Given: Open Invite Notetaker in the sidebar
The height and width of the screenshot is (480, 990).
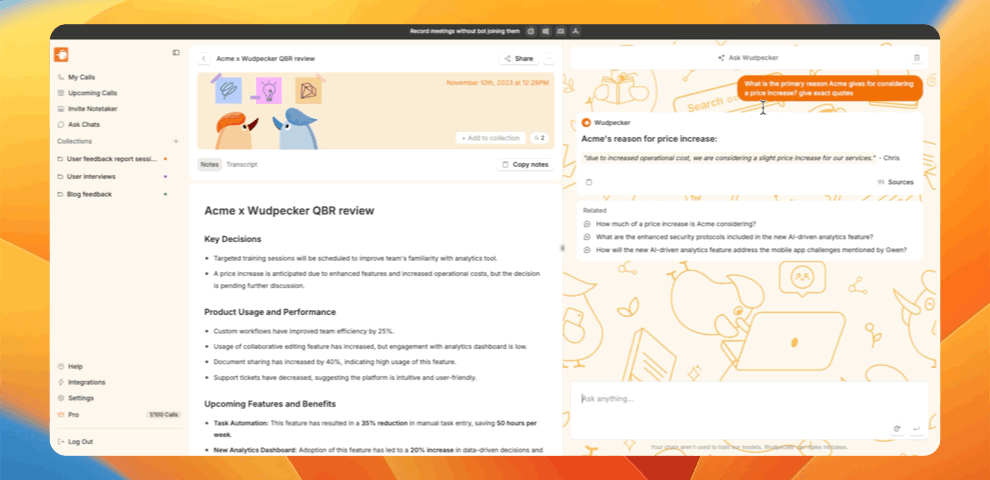Looking at the screenshot, I should [92, 109].
